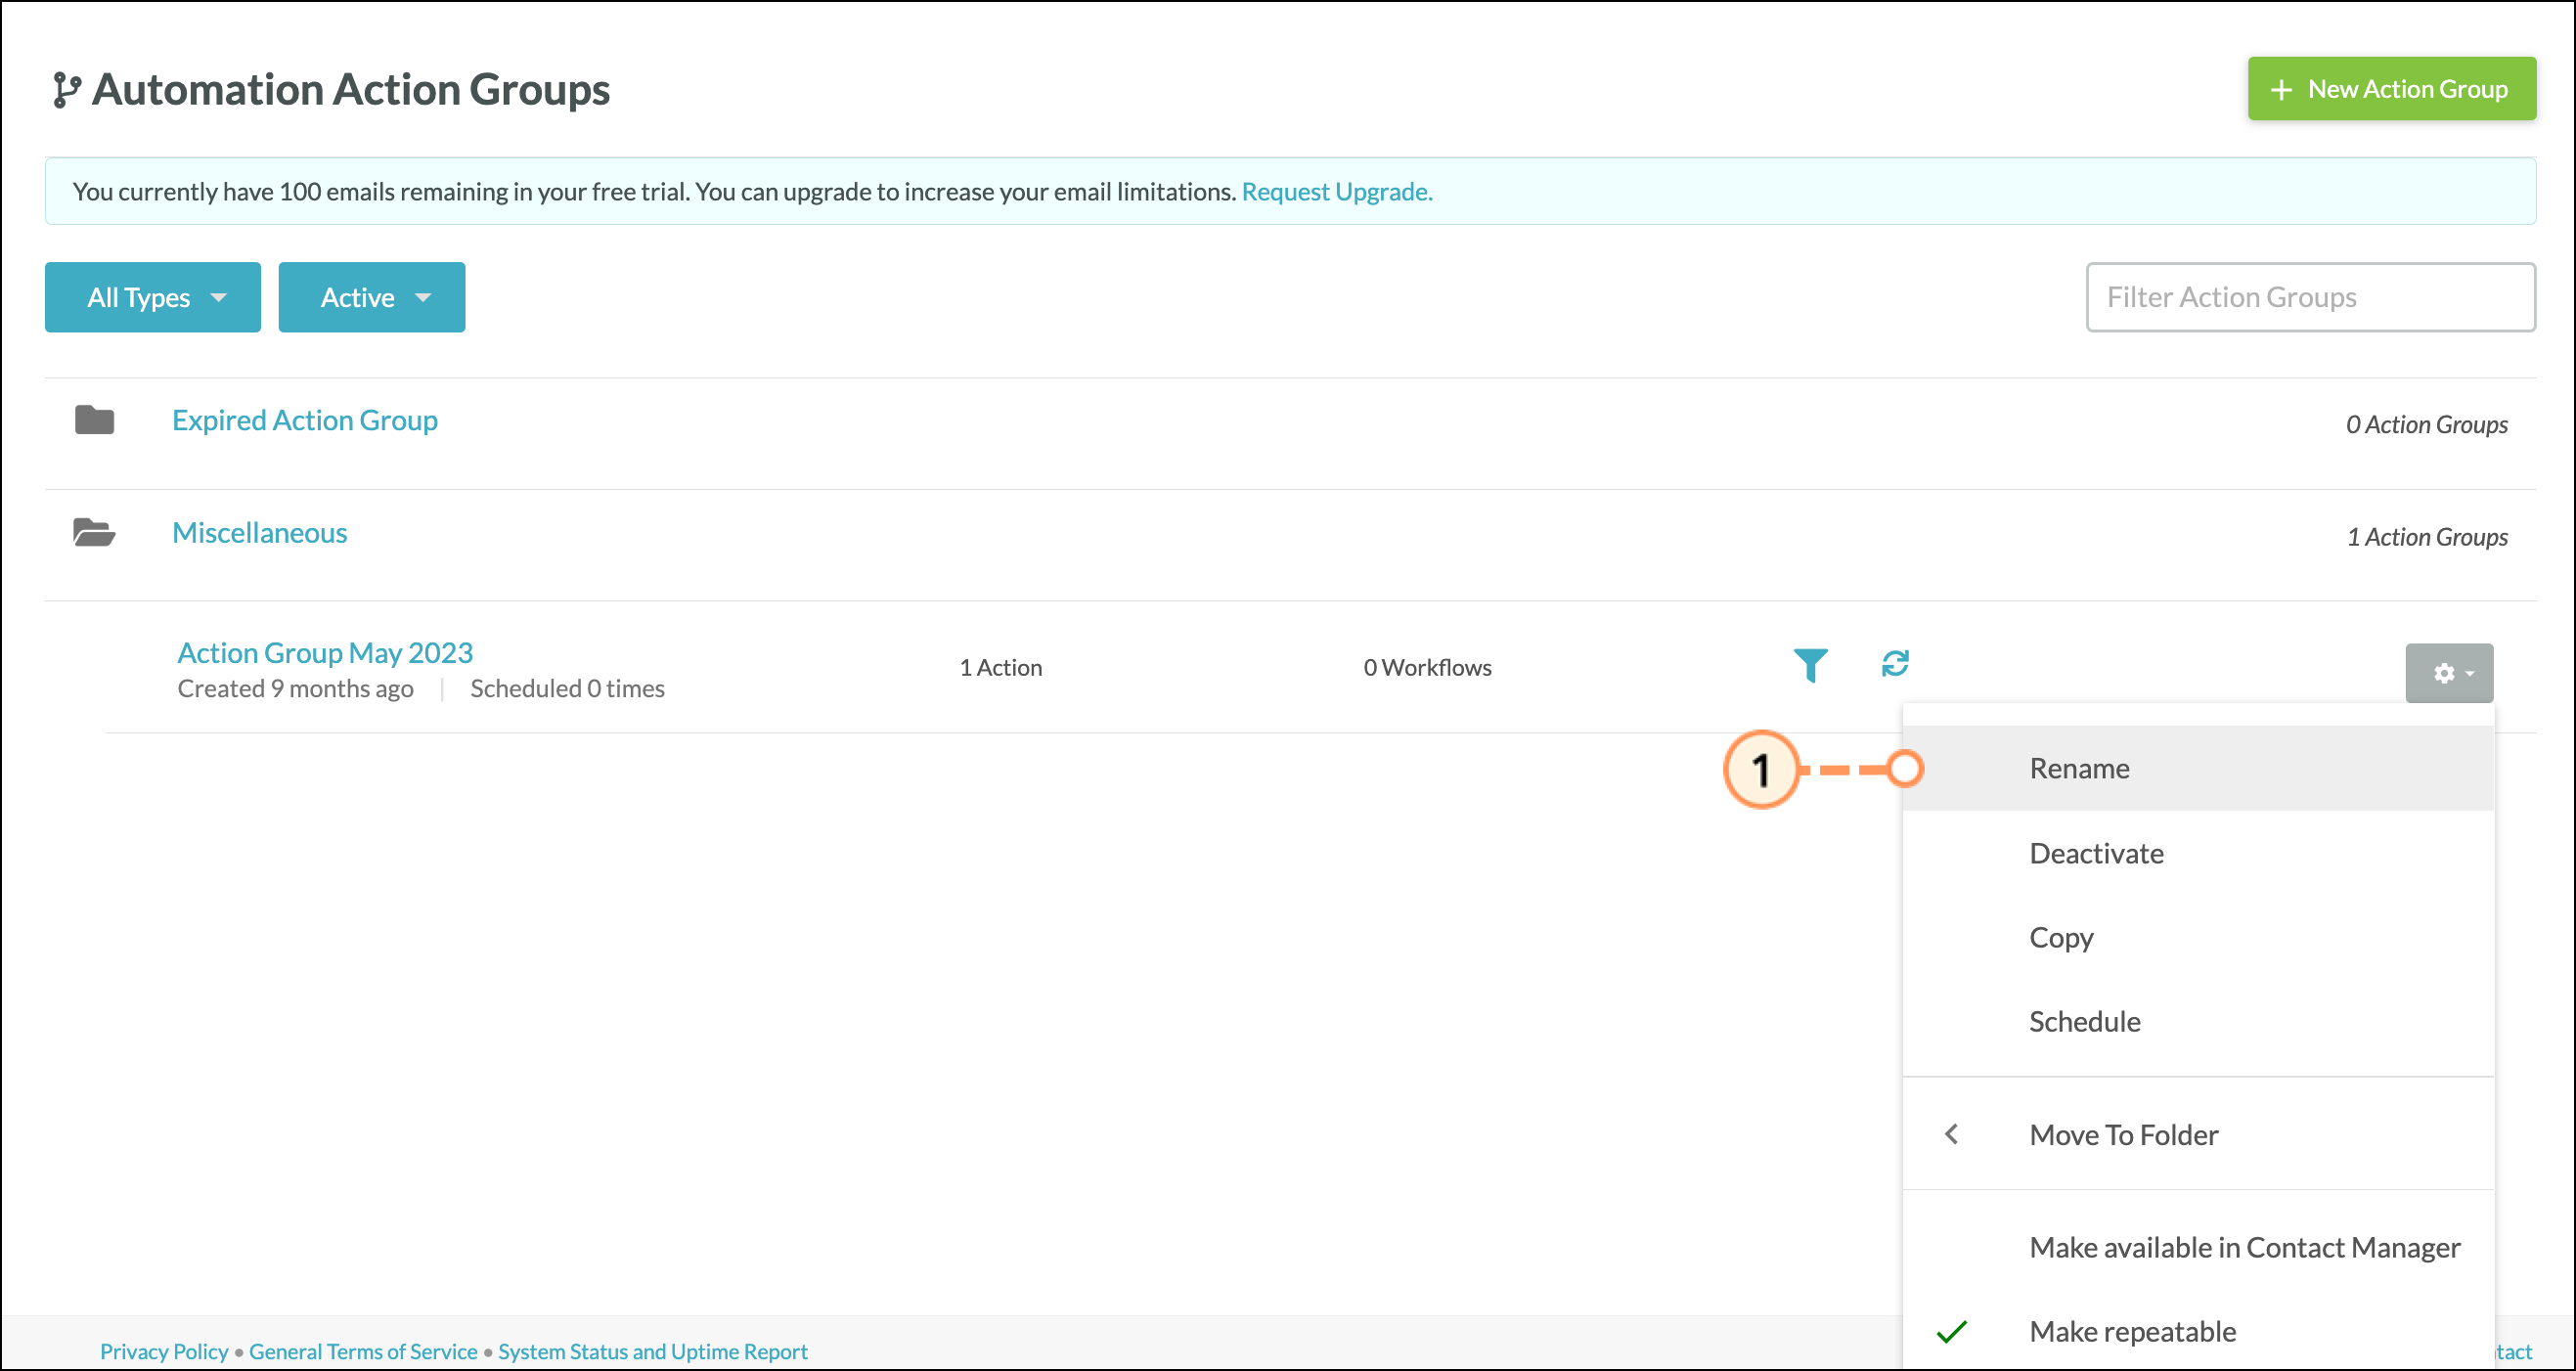Screen dimensions: 2576x1371
Task: Click the repeatable refresh icon for Action Group May 2023
Action: [x=1895, y=663]
